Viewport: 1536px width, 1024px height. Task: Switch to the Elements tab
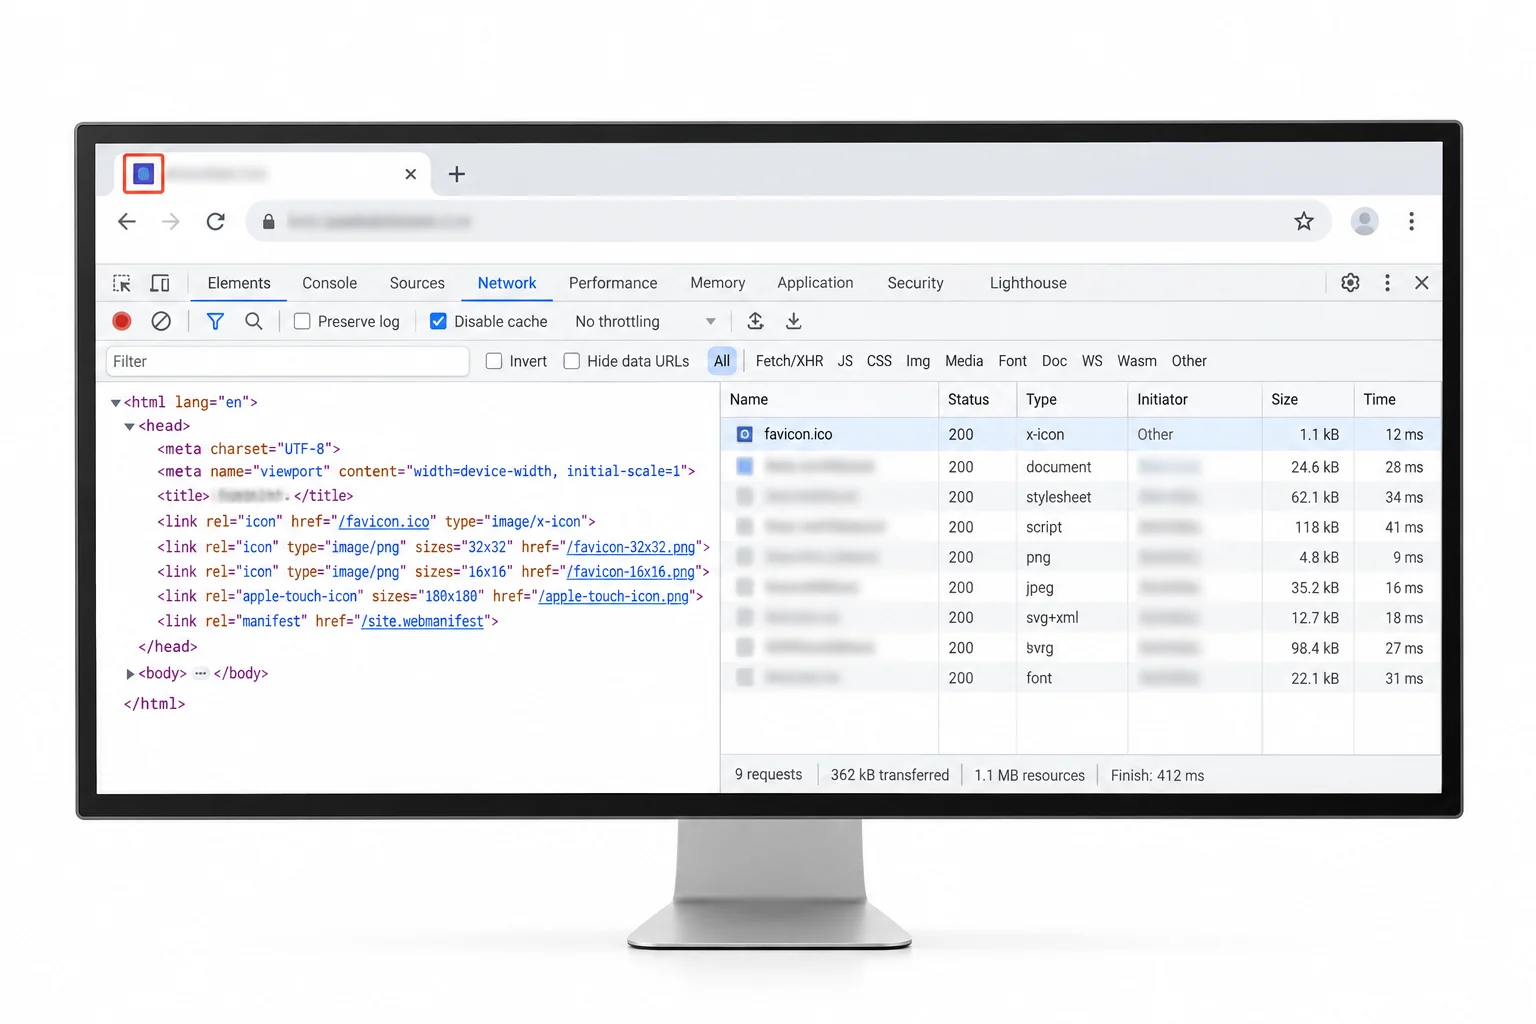[x=239, y=283]
